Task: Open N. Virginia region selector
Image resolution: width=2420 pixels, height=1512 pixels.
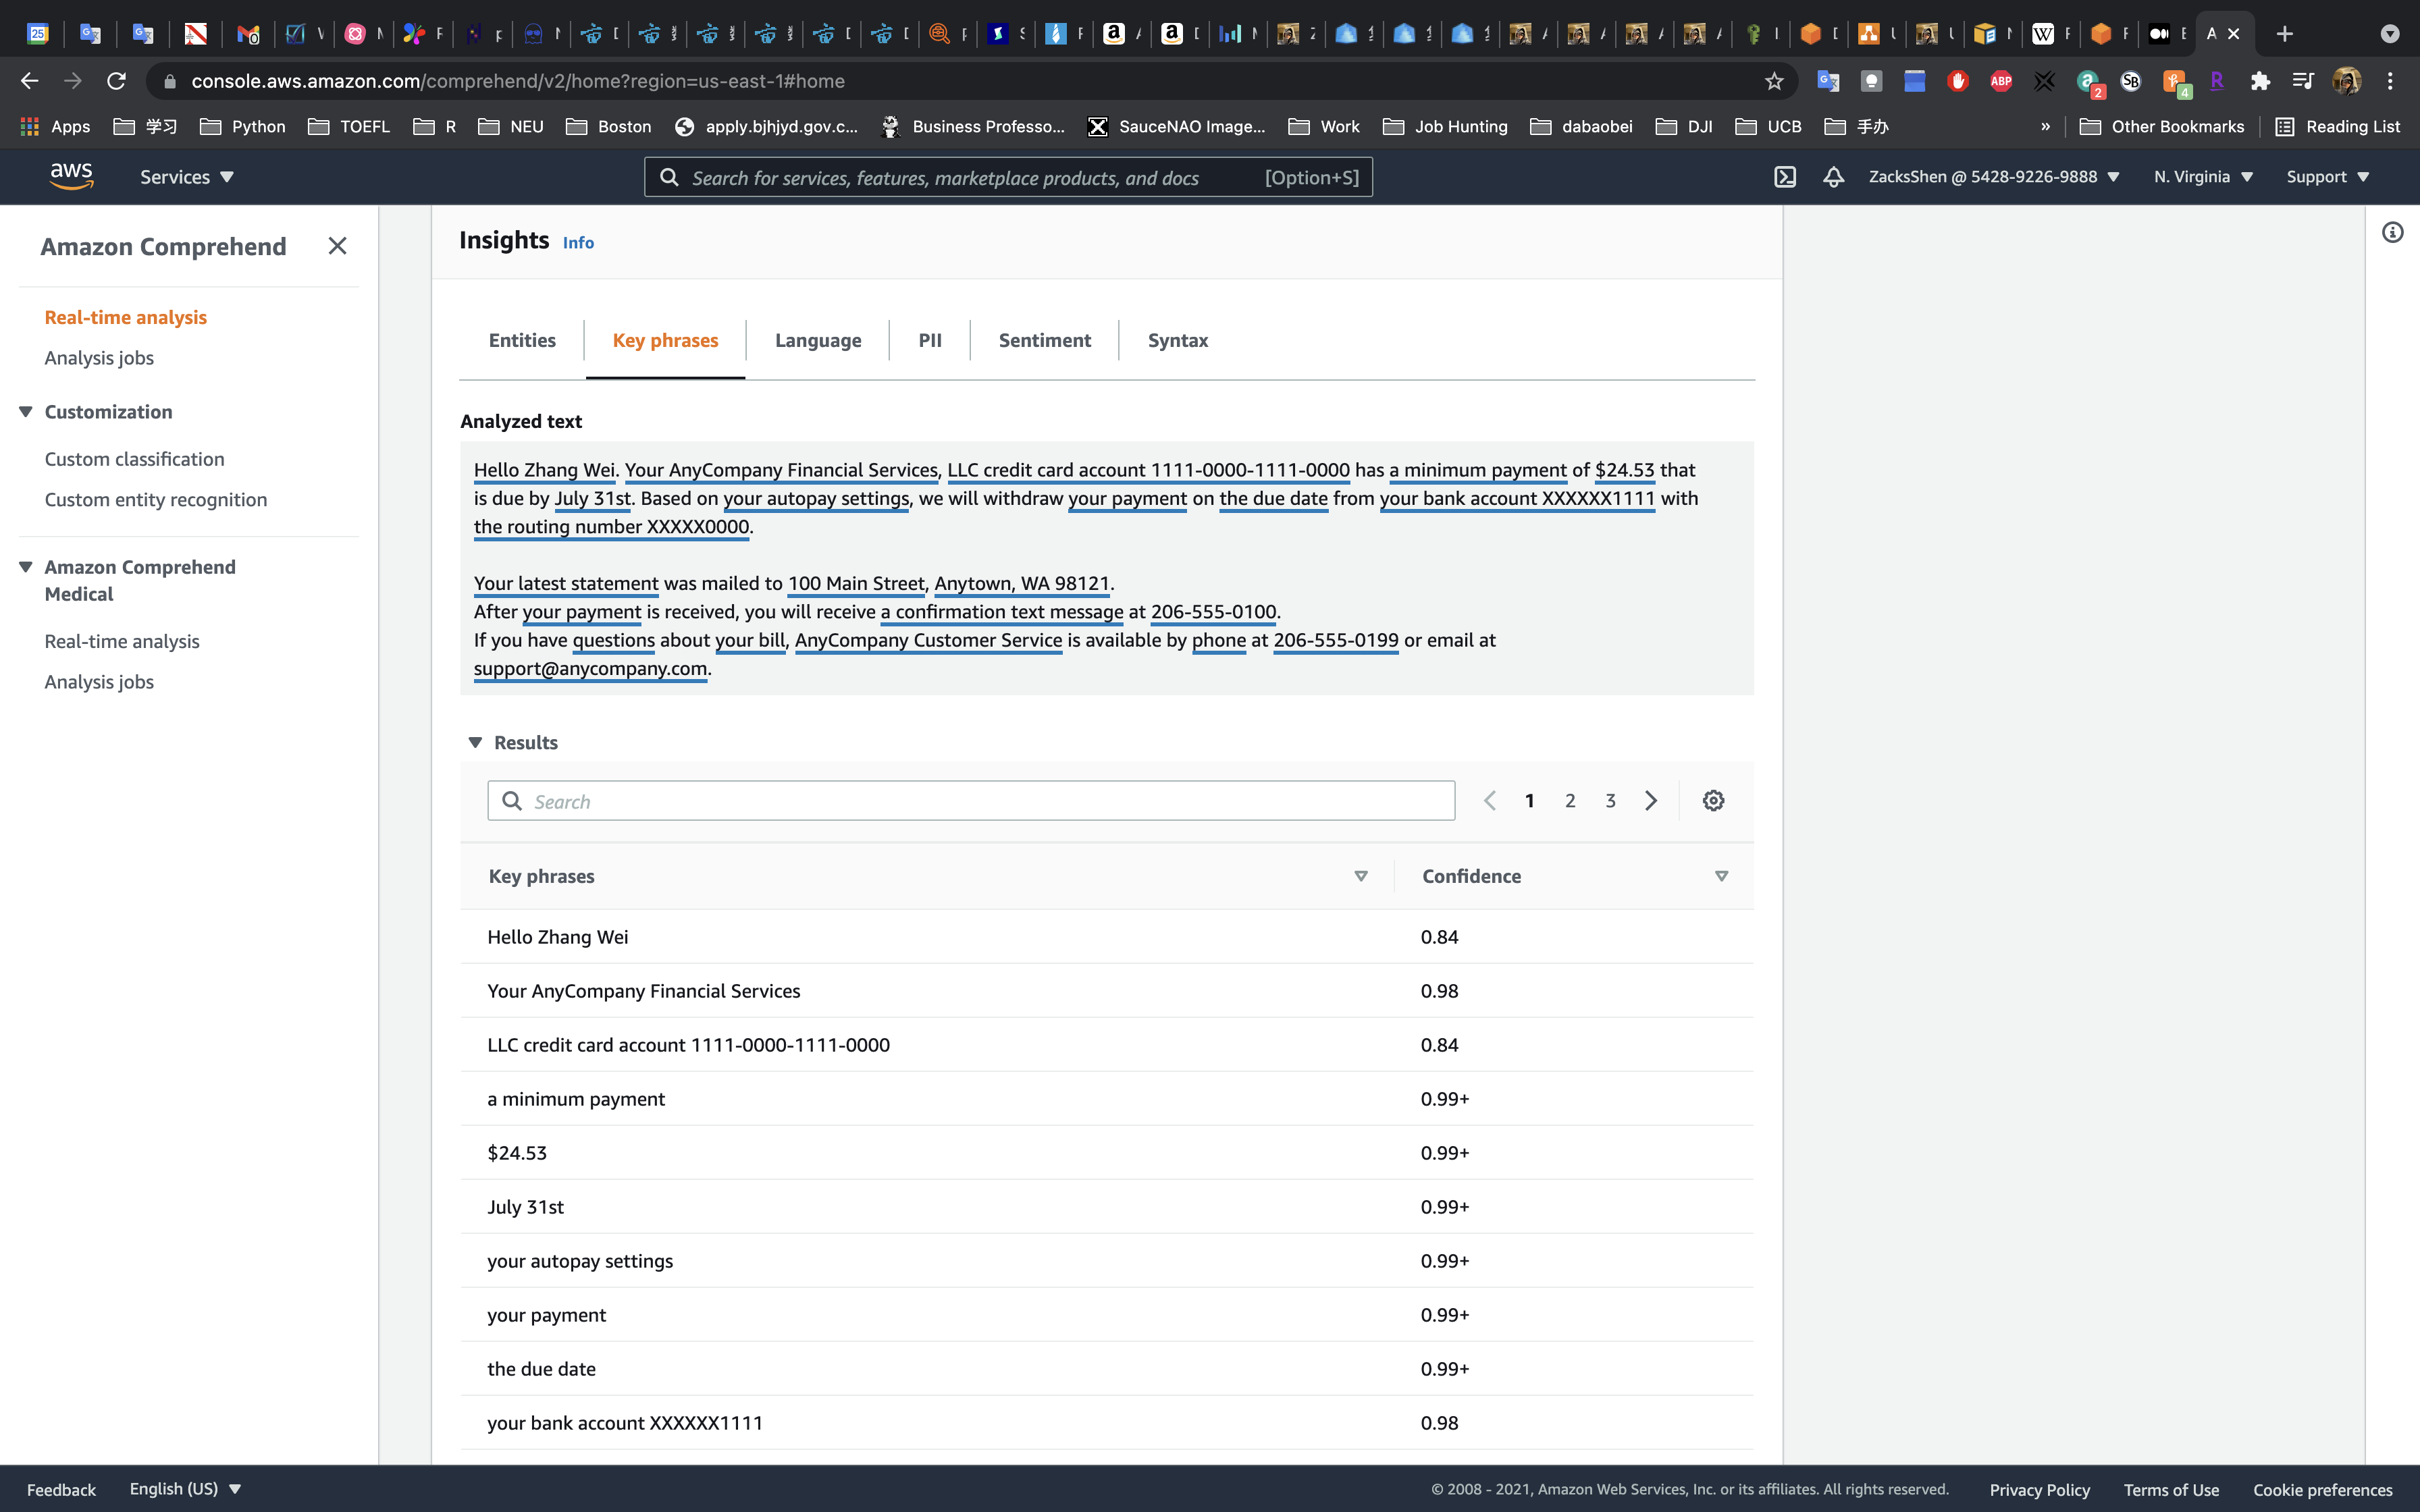Action: click(2203, 177)
